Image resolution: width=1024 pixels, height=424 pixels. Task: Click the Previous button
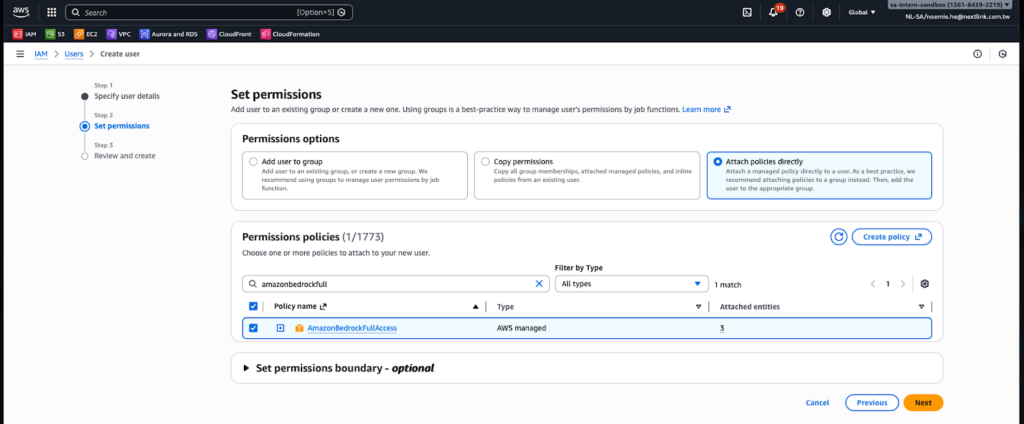click(872, 402)
